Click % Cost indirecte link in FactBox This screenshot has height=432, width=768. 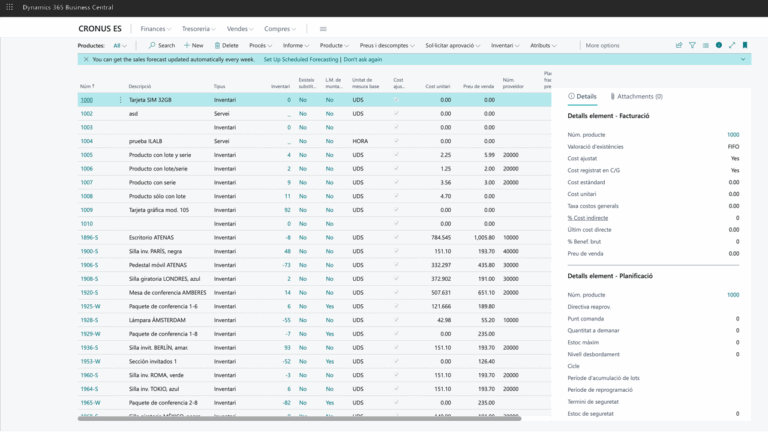588,218
